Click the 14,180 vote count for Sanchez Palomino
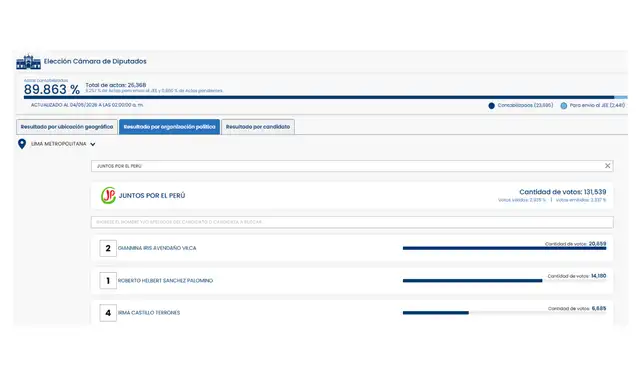The height and width of the screenshot is (376, 640). coord(599,276)
